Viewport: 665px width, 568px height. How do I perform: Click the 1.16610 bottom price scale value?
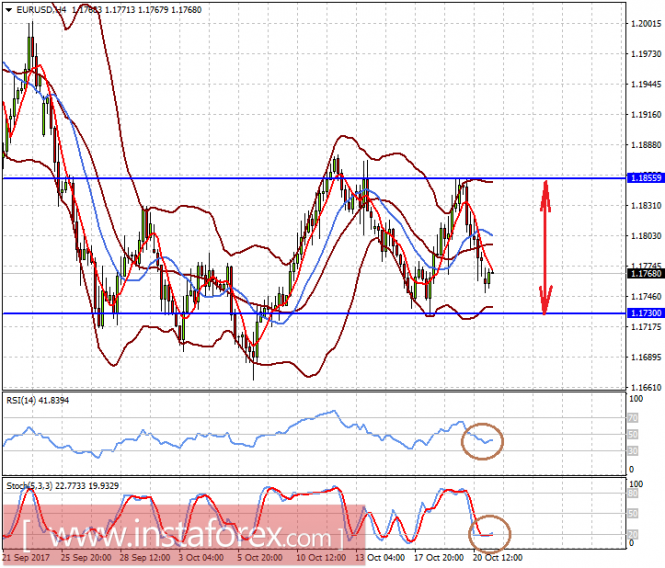646,387
